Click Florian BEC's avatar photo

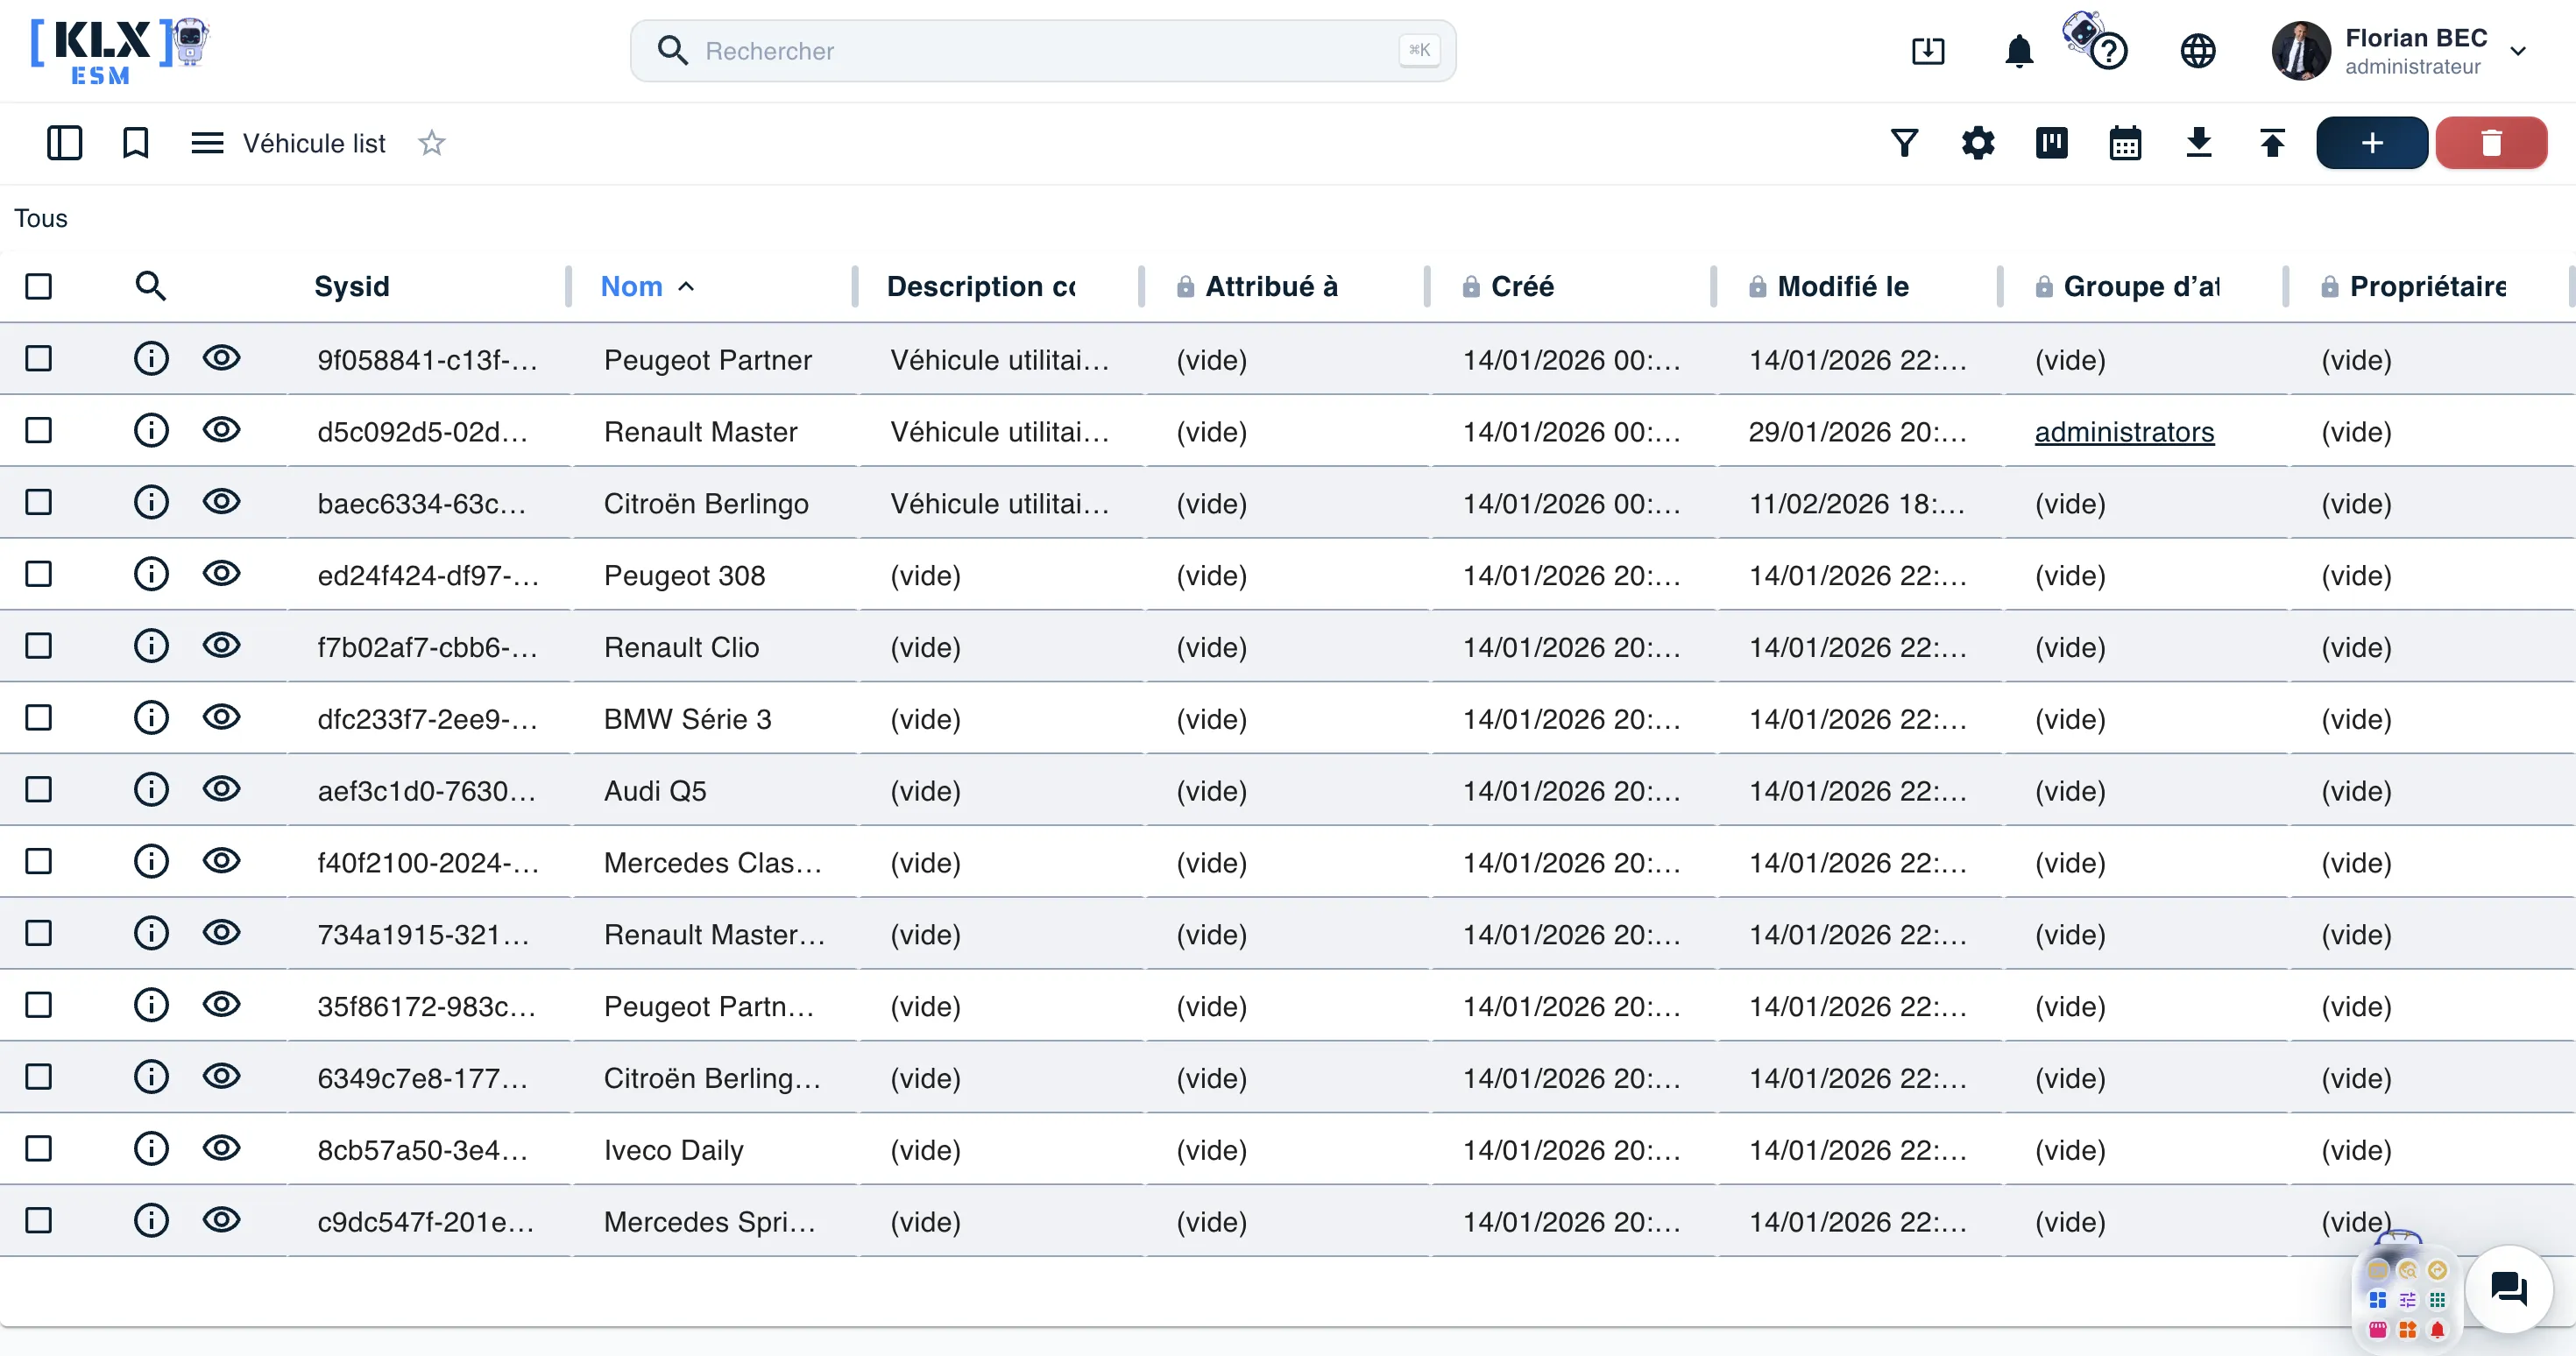[x=2300, y=50]
